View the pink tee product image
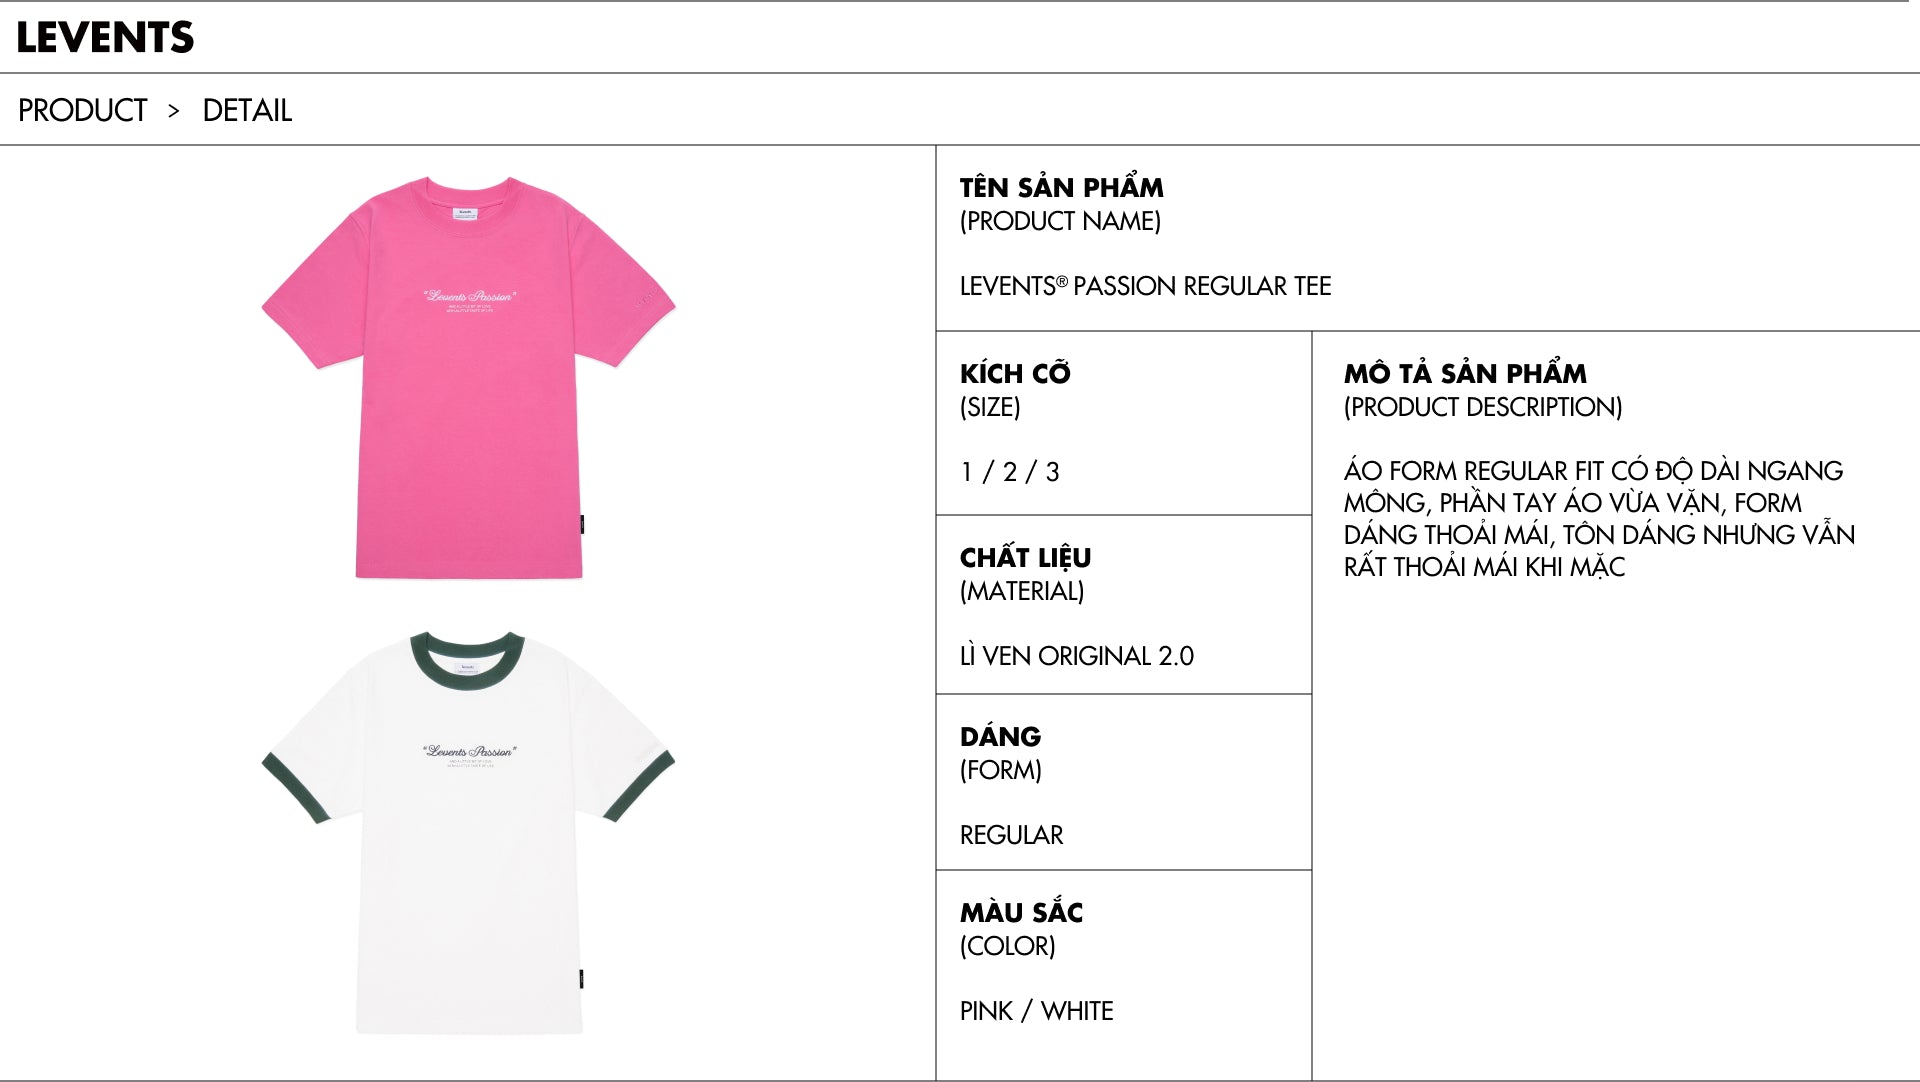This screenshot has width=1920, height=1082. click(x=468, y=377)
